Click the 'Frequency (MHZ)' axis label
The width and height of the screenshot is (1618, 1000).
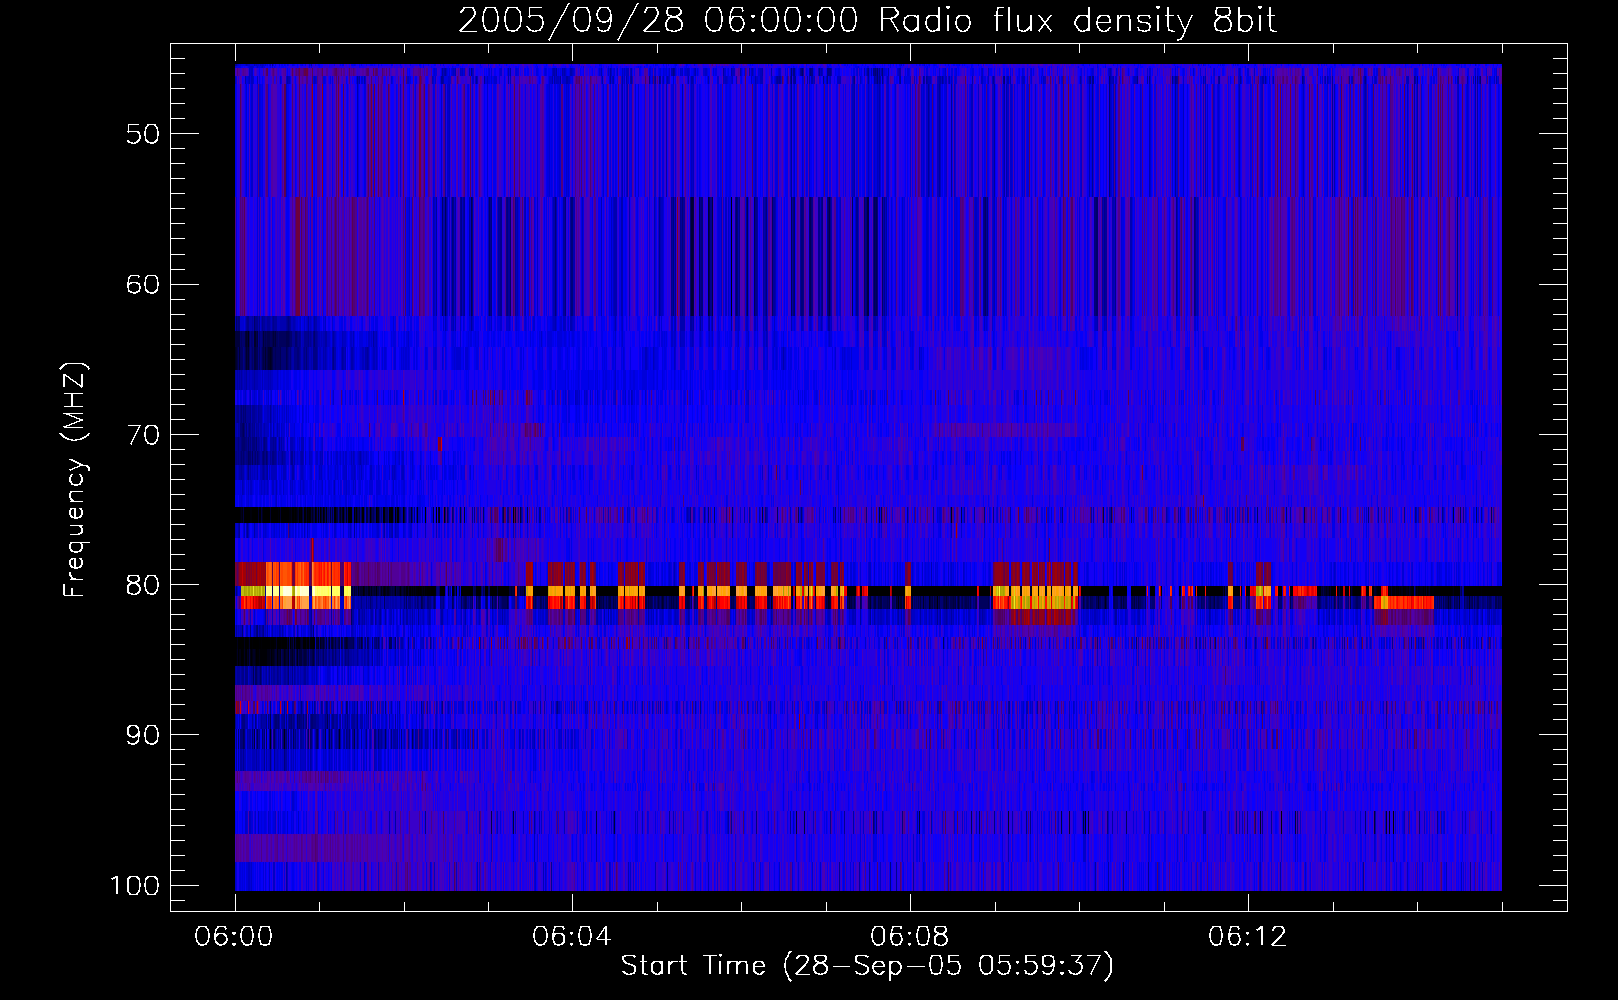(75, 479)
